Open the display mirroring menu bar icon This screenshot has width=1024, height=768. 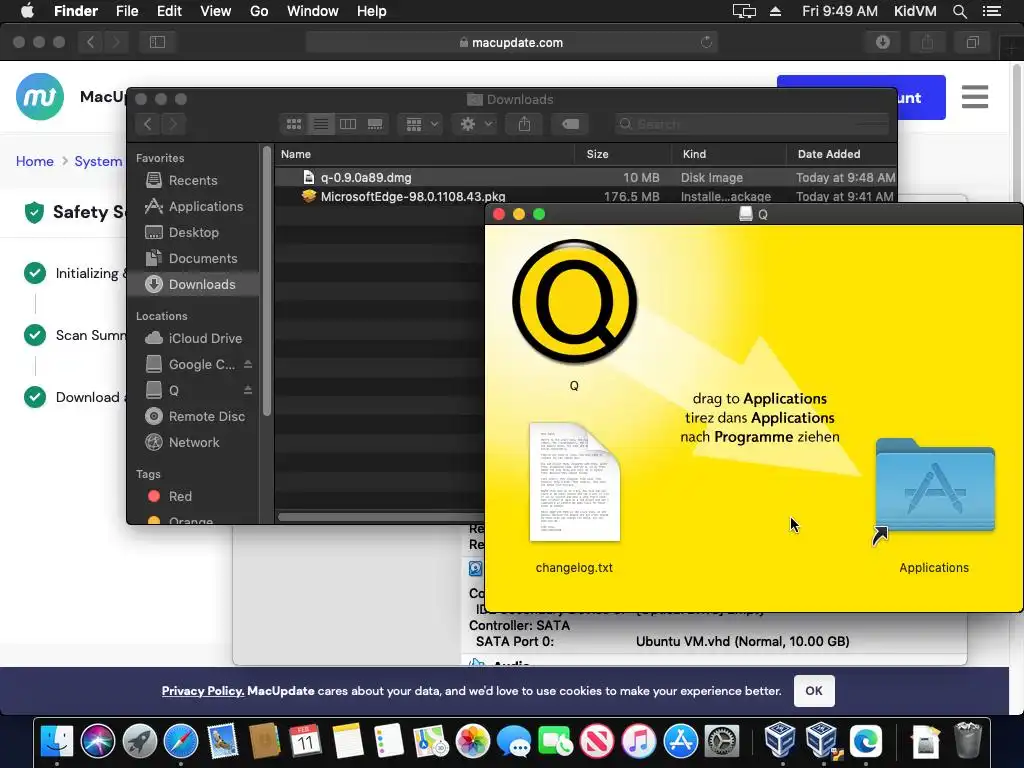[744, 11]
